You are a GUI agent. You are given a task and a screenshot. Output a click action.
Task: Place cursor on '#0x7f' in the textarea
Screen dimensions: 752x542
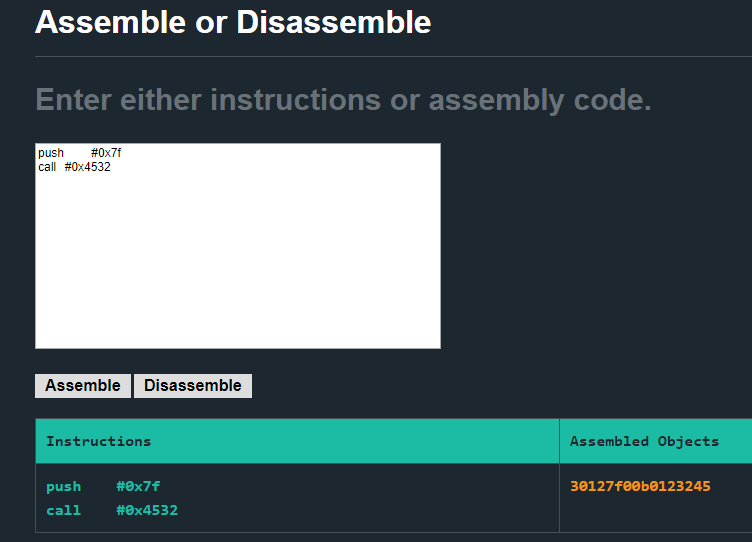[106, 153]
